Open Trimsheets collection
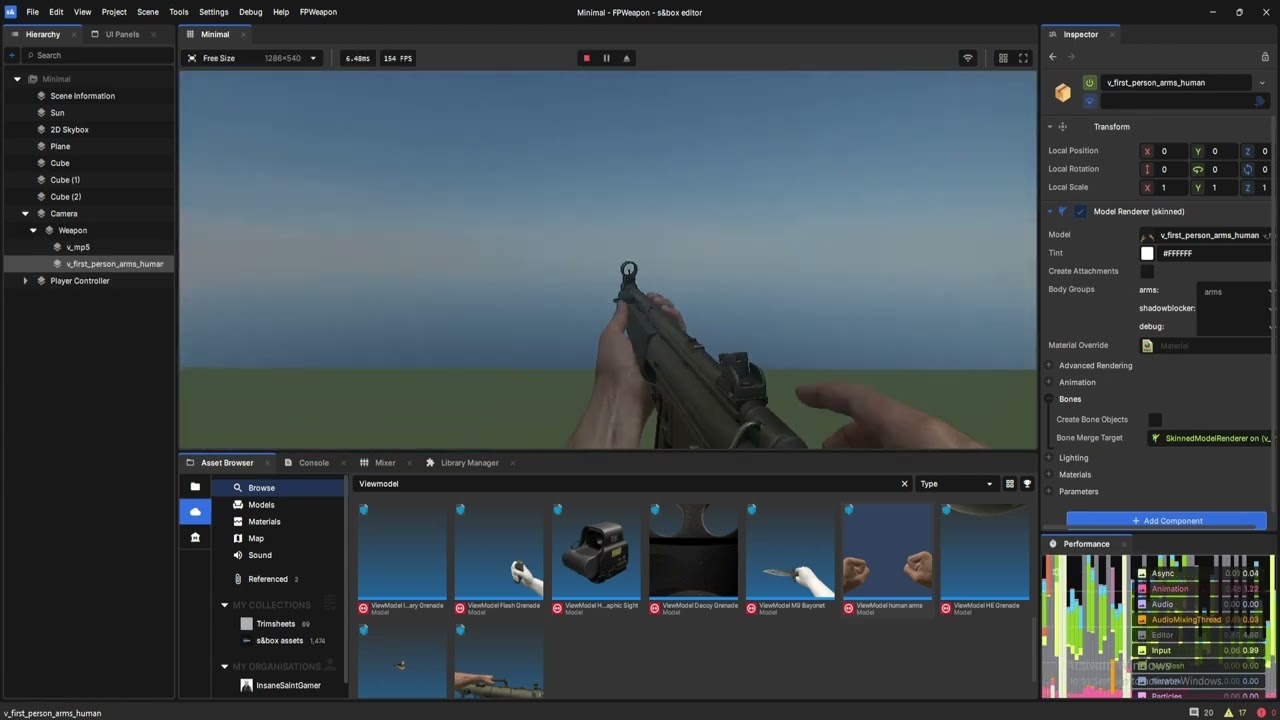 pos(275,624)
